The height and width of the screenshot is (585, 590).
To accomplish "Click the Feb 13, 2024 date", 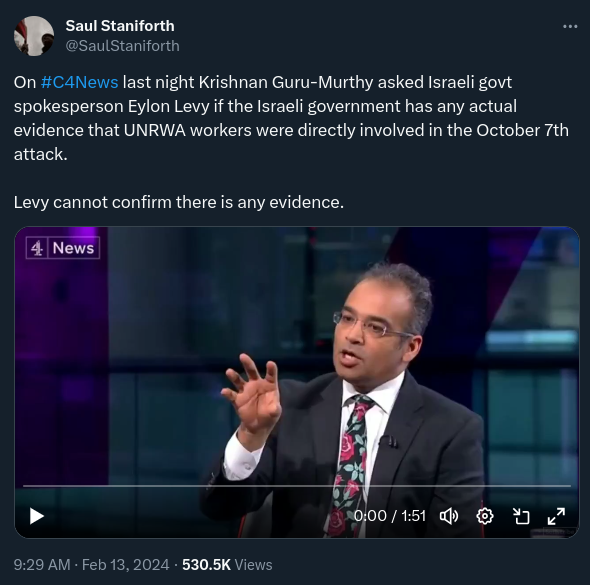I will [125, 565].
